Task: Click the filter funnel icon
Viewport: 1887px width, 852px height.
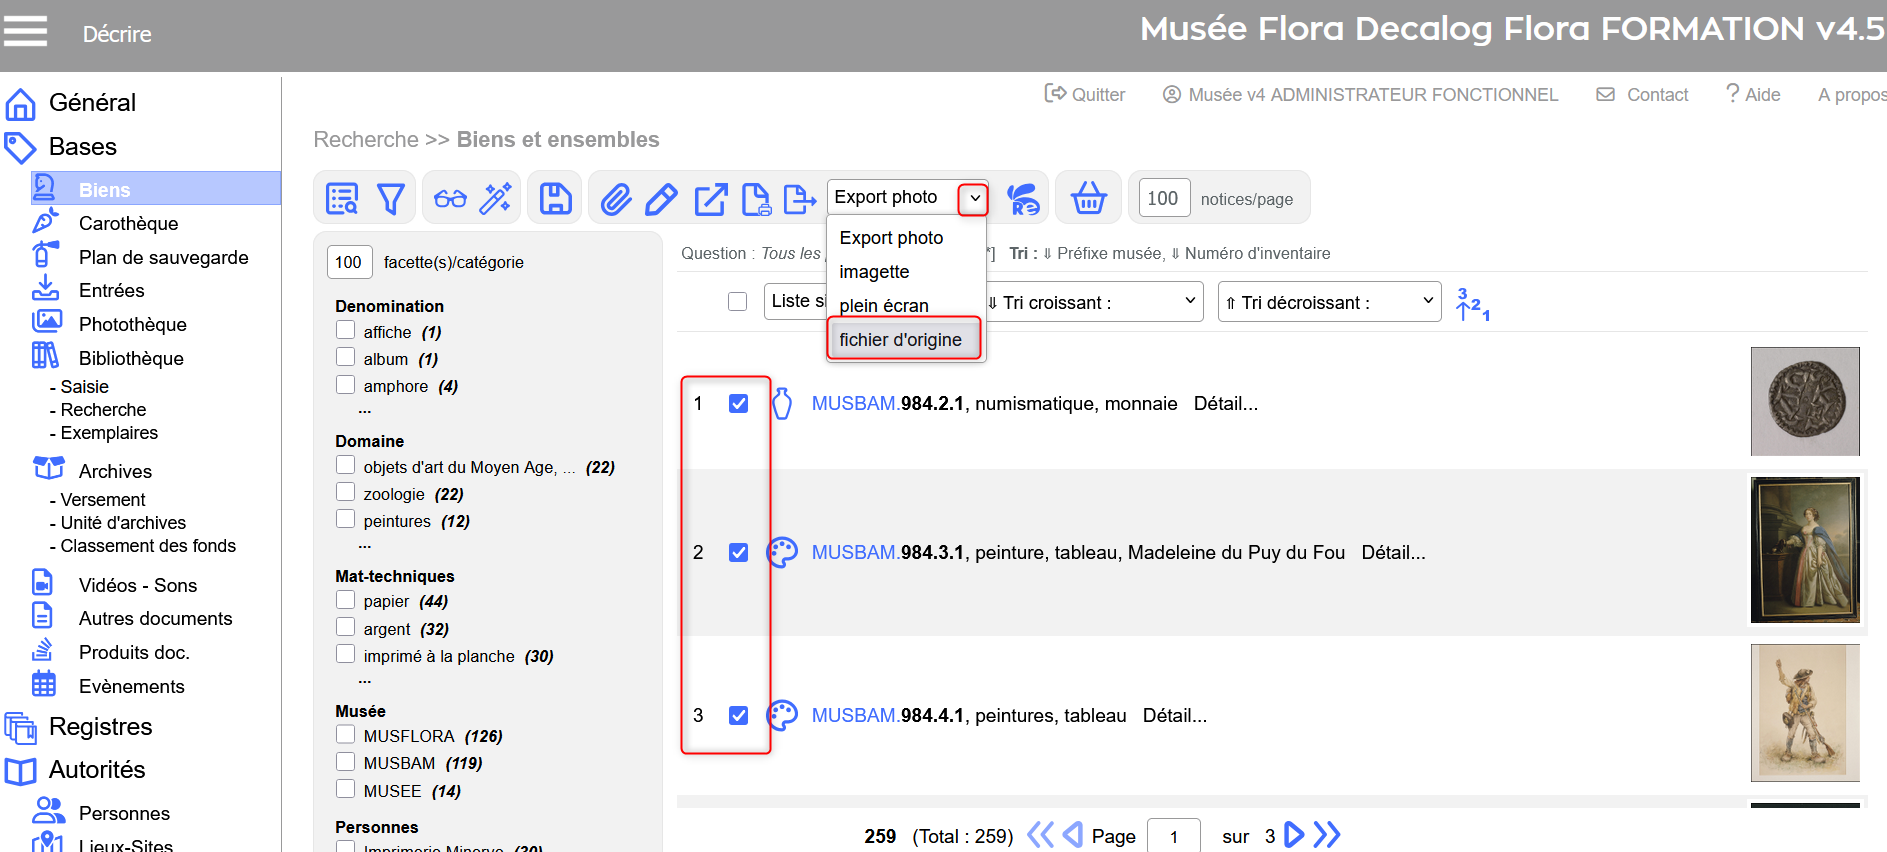Action: click(x=391, y=199)
